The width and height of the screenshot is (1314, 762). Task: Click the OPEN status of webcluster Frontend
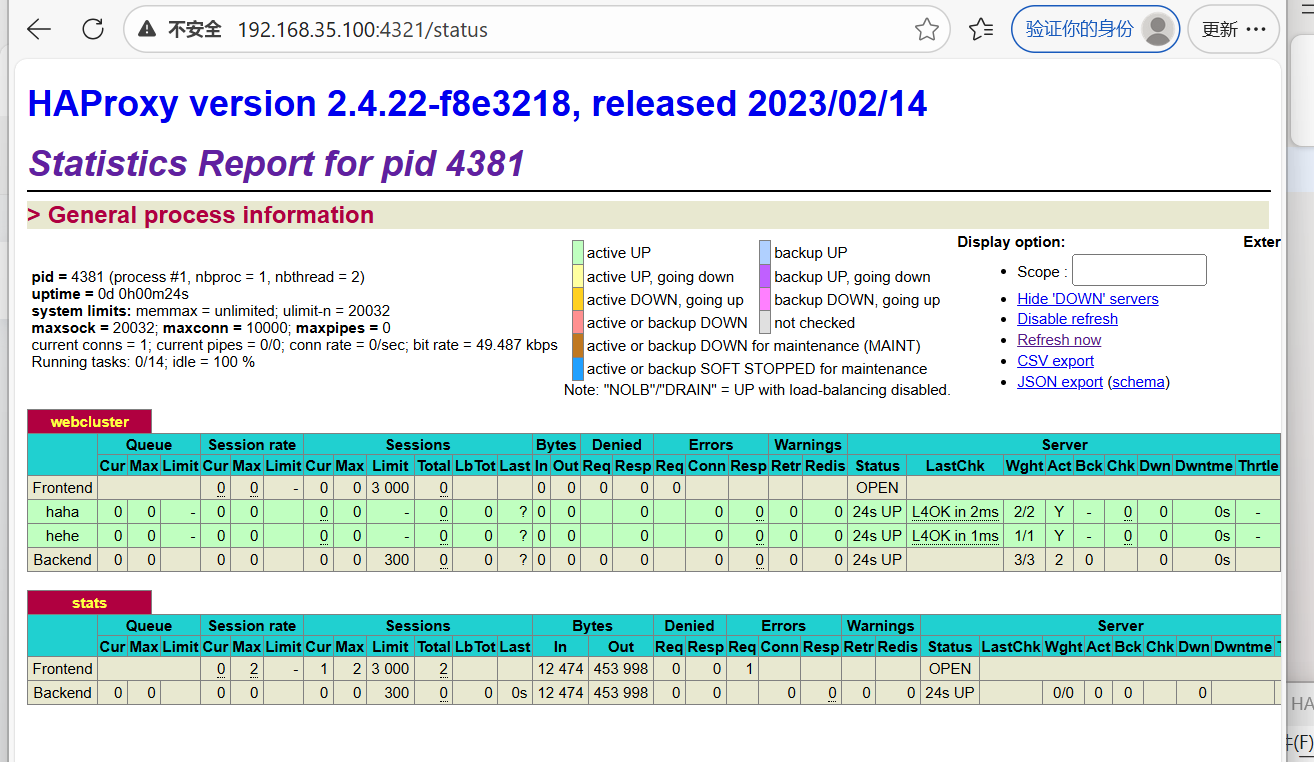tap(877, 488)
